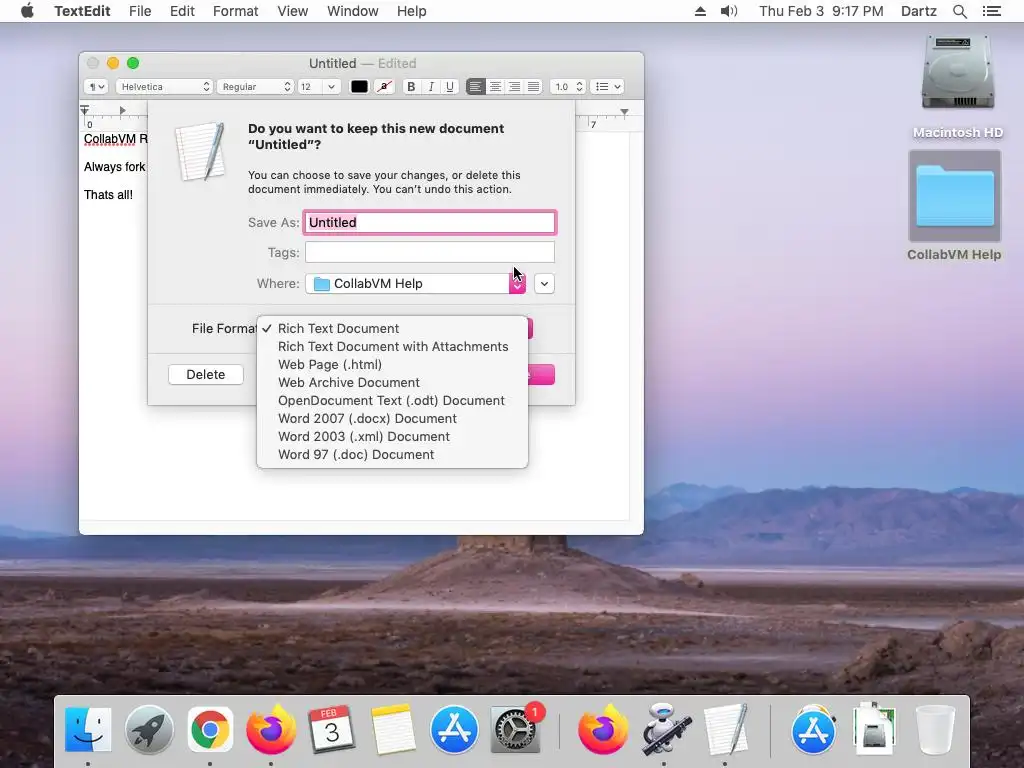Open the View menu
Image resolution: width=1024 pixels, height=768 pixels.
click(293, 11)
